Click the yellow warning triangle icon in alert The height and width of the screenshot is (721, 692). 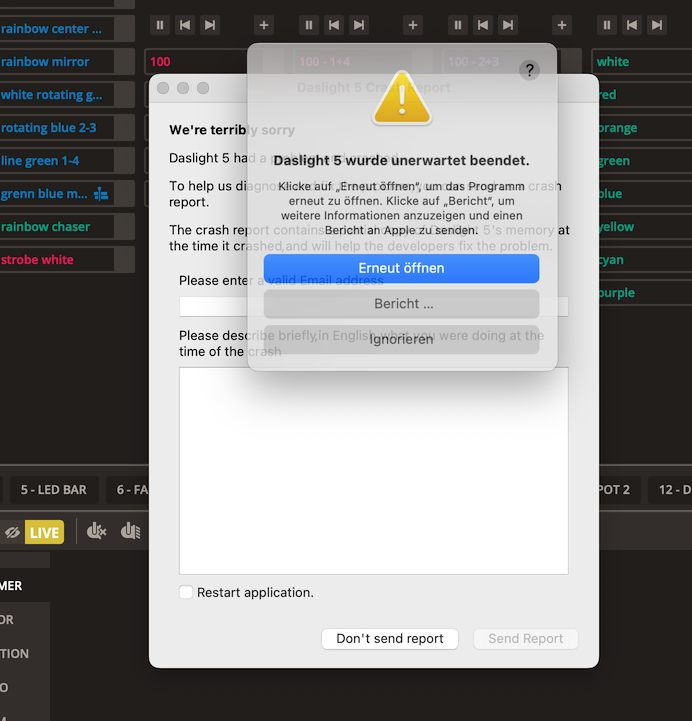point(402,98)
